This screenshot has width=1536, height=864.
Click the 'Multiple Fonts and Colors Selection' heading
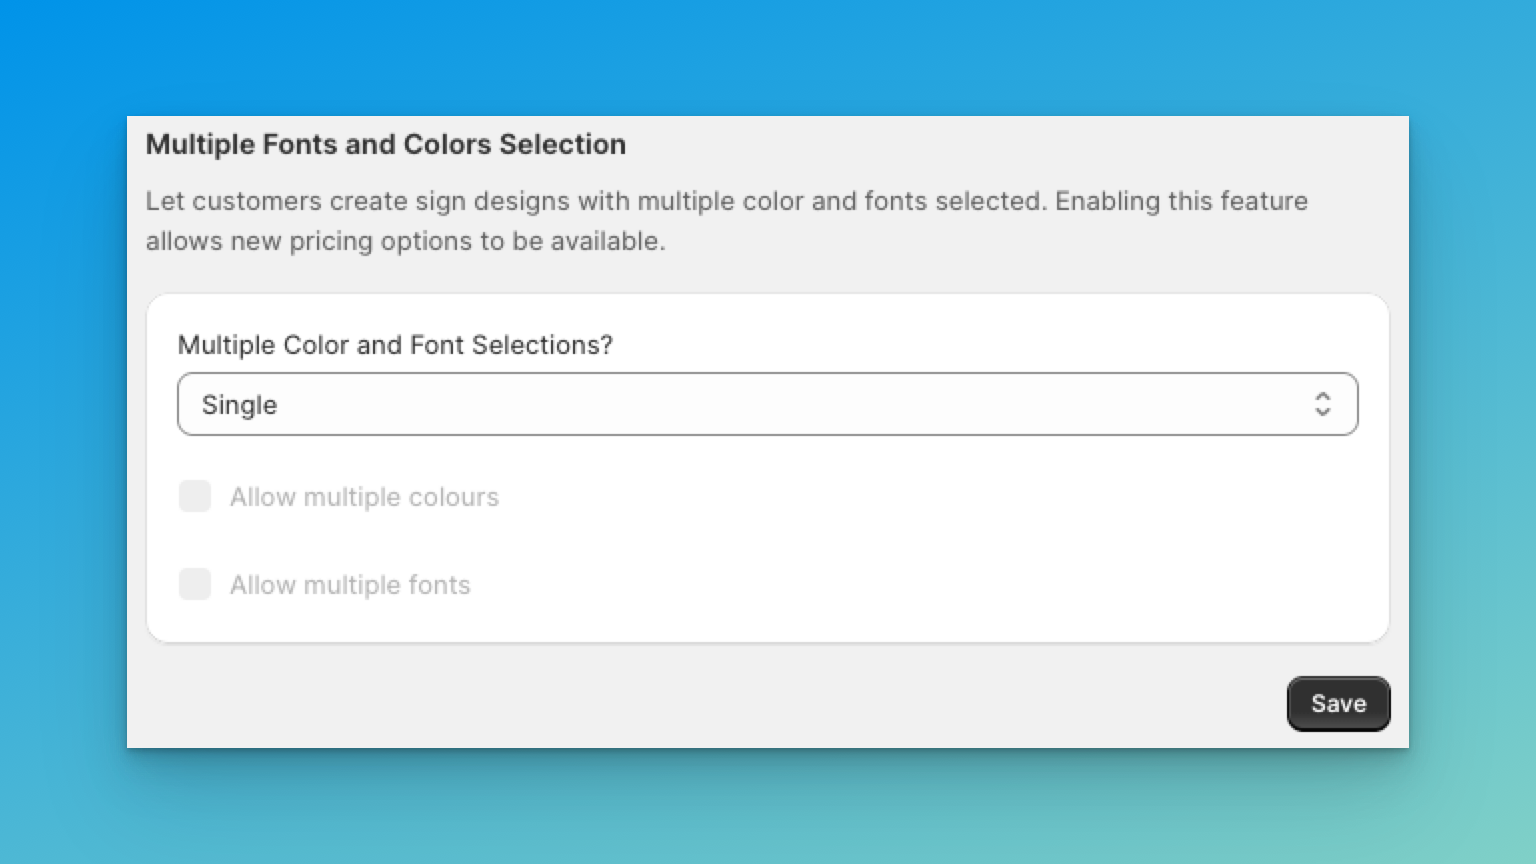385,144
